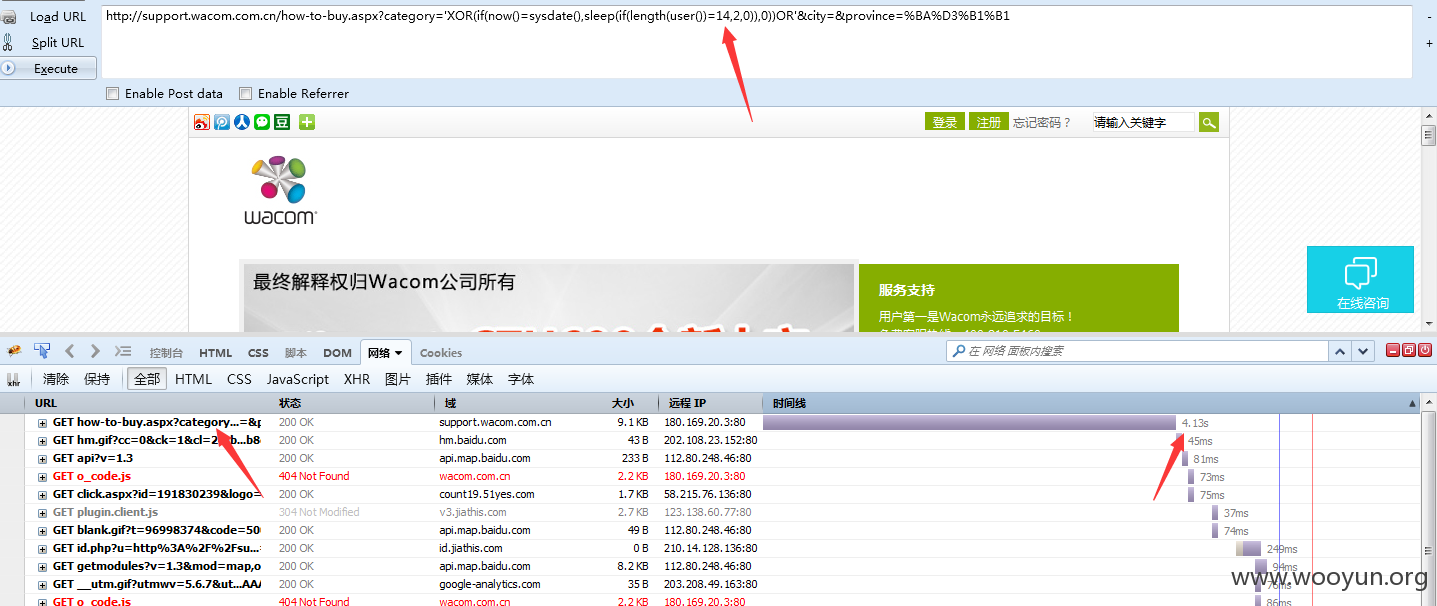This screenshot has height=606, width=1437.
Task: Detach Firebug into a new window
Action: point(1409,350)
